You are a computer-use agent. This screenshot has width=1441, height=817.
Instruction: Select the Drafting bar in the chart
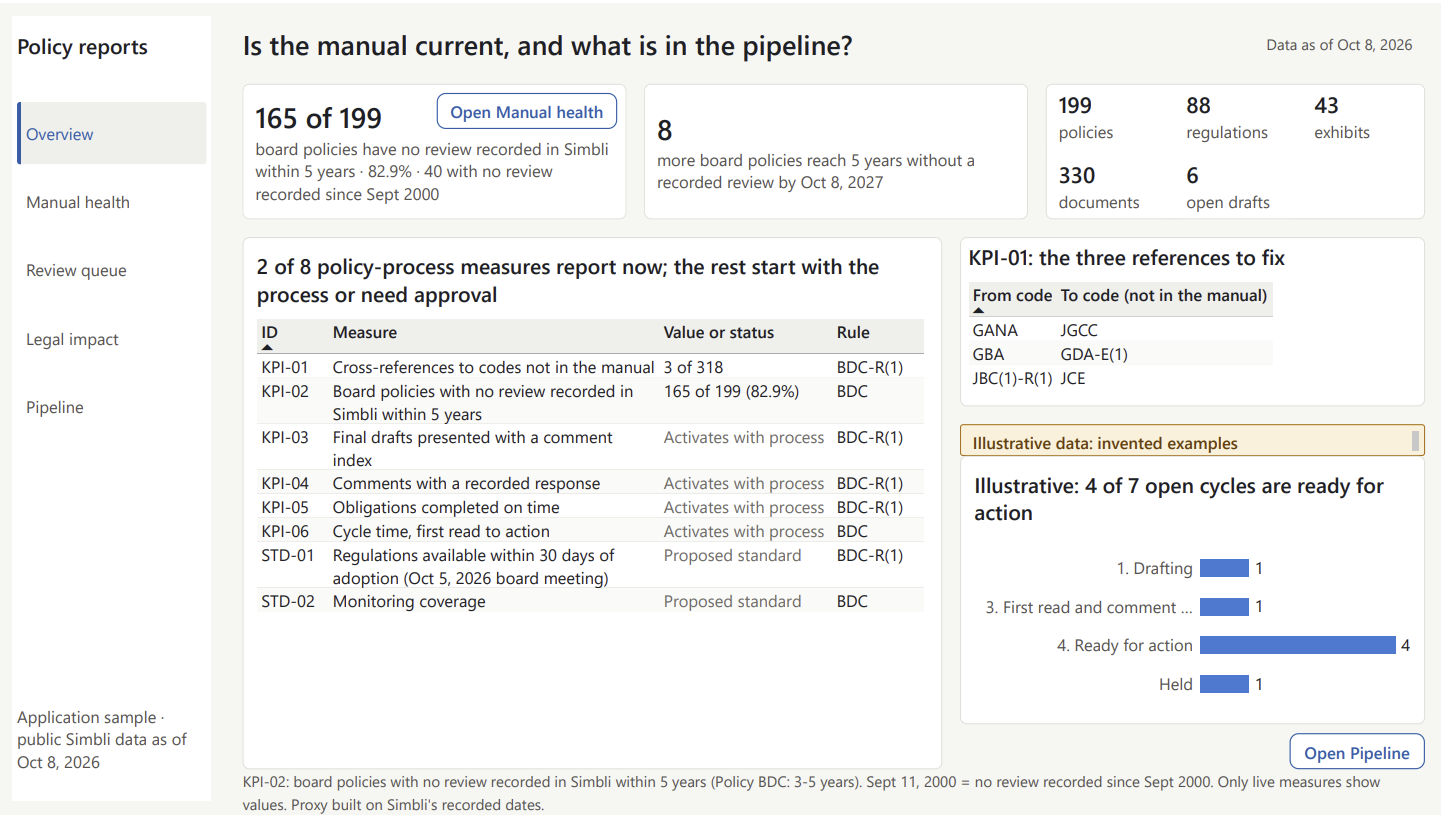1224,568
